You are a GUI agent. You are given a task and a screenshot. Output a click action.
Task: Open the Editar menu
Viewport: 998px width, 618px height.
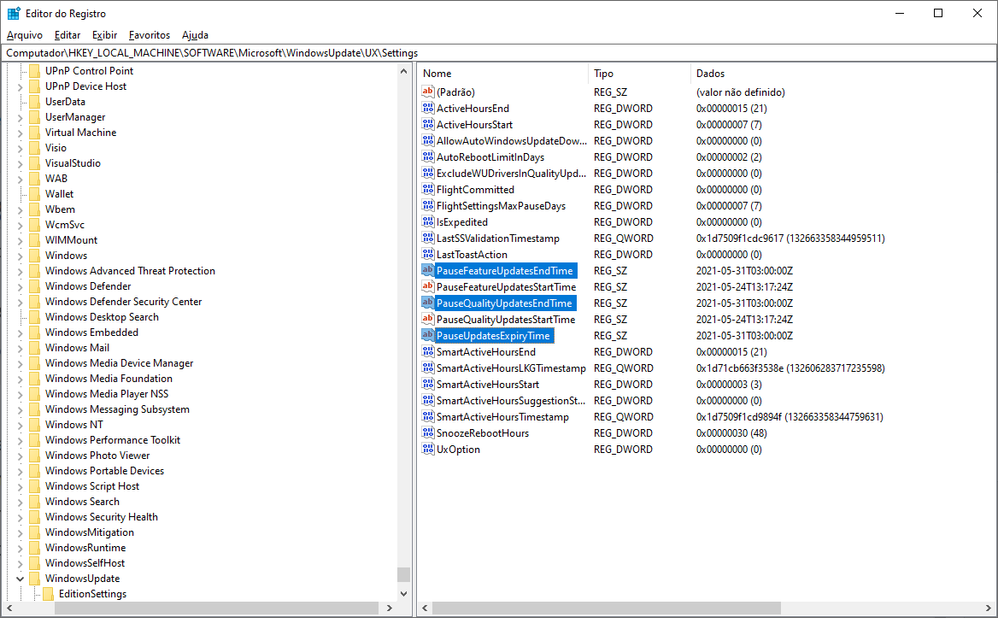pos(67,35)
